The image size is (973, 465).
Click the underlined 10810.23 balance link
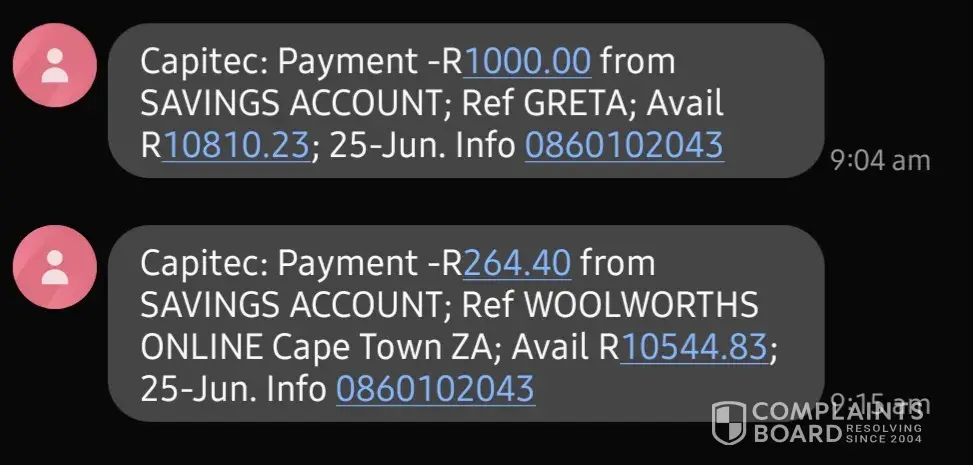pyautogui.click(x=235, y=145)
